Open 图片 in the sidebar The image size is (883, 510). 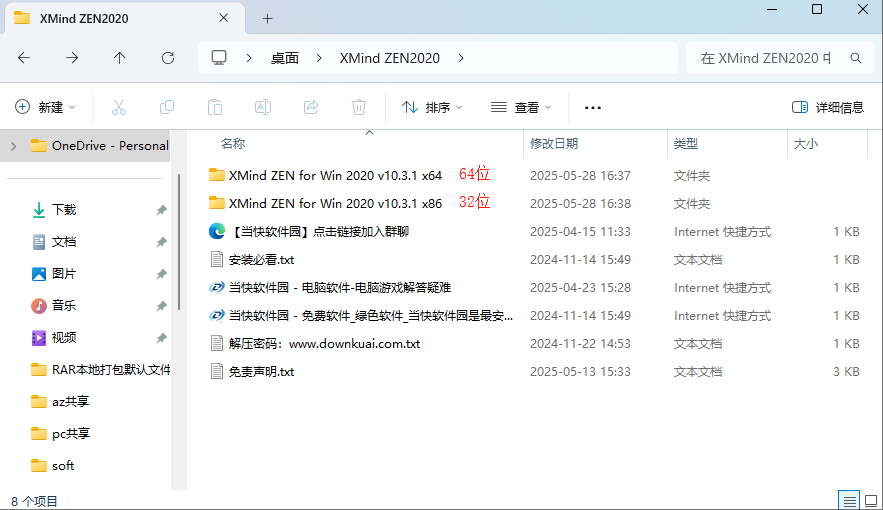pos(64,274)
